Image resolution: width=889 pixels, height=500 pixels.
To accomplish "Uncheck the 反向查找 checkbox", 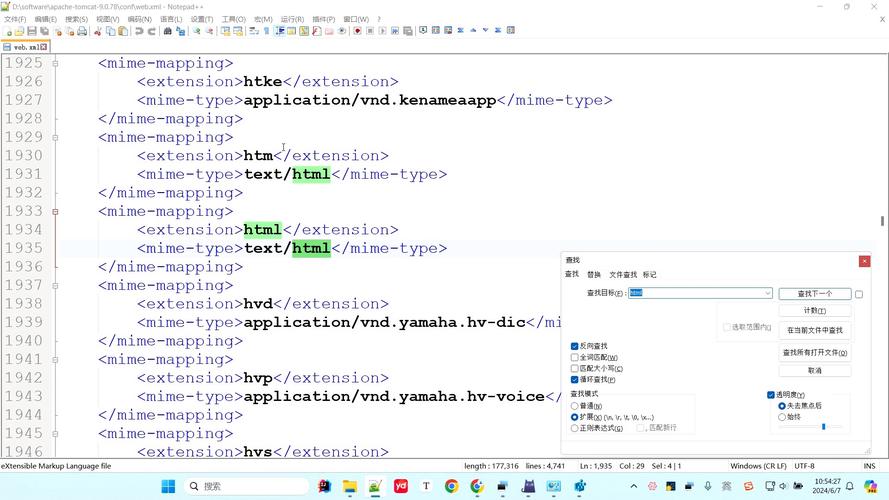I will point(574,346).
